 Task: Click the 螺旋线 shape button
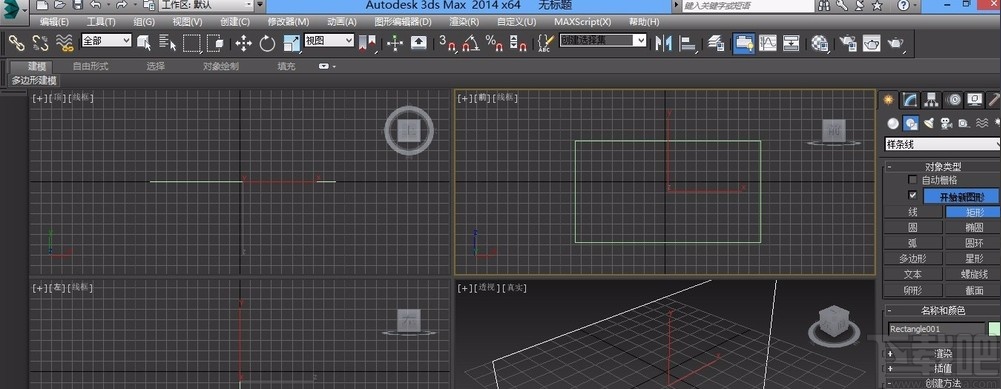(974, 275)
